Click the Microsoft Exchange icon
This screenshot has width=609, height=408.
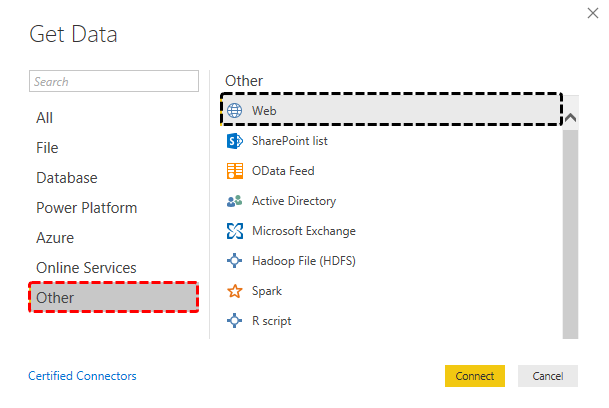(235, 231)
